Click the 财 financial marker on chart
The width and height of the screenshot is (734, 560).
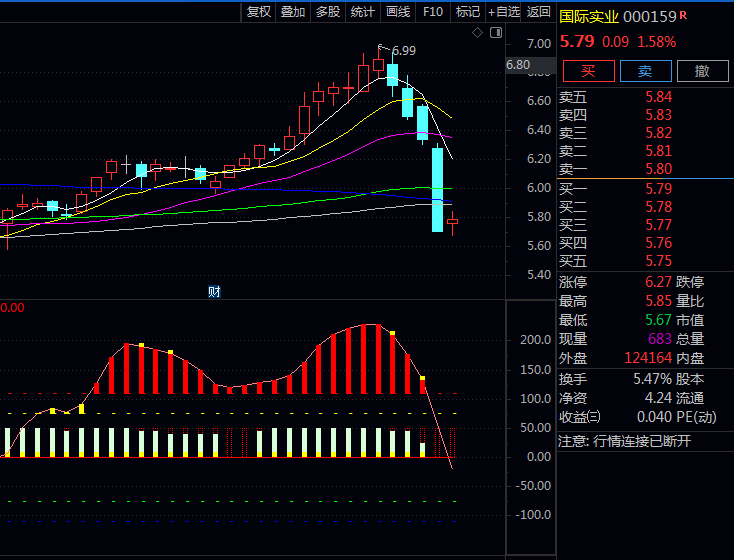point(214,292)
